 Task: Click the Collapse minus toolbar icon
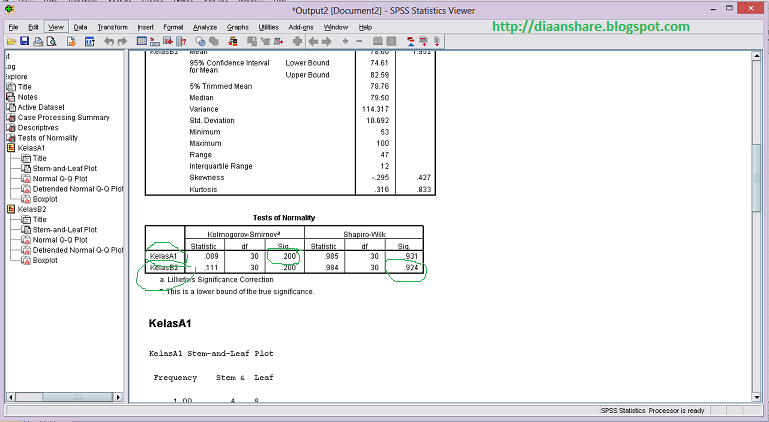[x=359, y=41]
